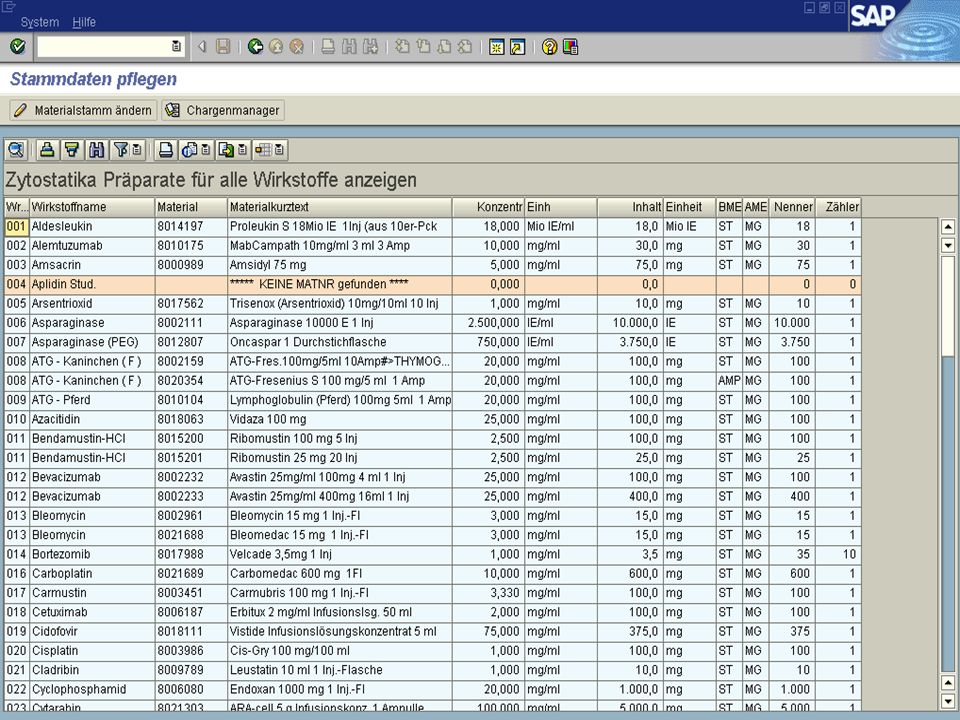Image resolution: width=960 pixels, height=720 pixels.
Task: Click the Export icon in the list toolbar
Action: point(227,150)
